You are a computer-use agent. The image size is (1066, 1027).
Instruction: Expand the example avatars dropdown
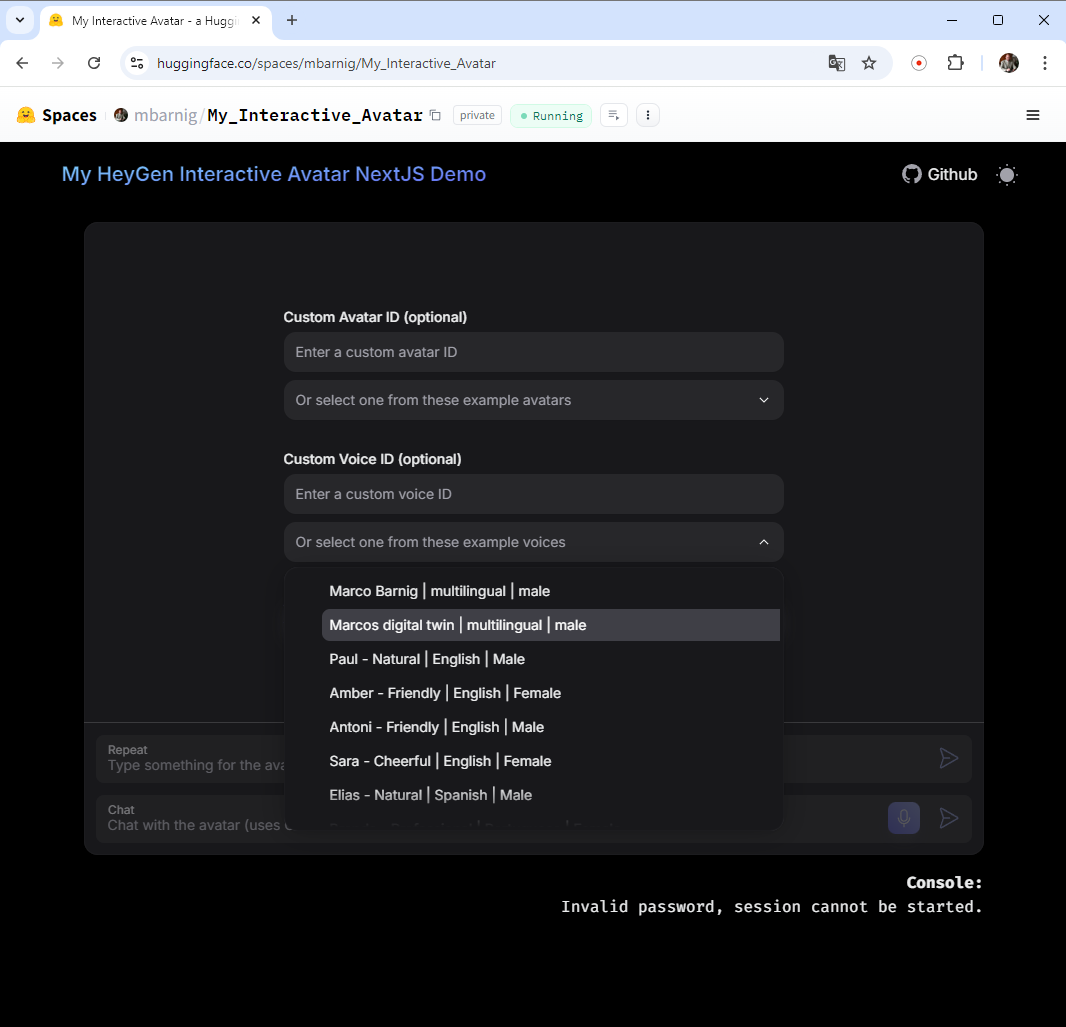[534, 400]
